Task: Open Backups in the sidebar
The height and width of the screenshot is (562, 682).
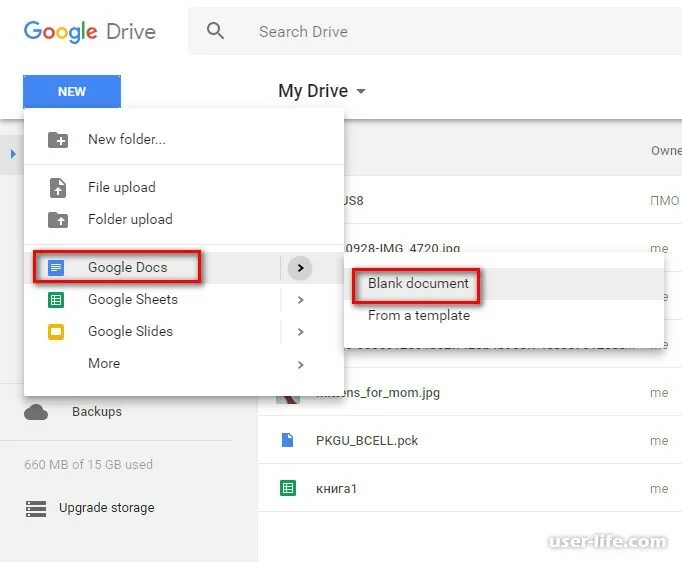Action: 97,412
